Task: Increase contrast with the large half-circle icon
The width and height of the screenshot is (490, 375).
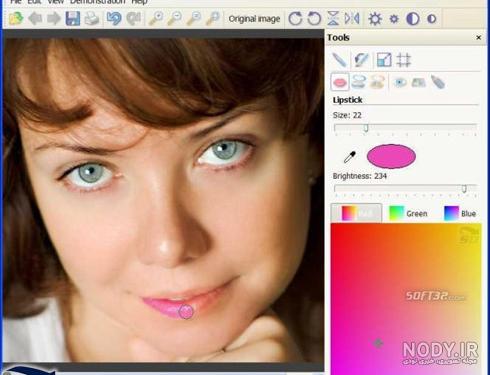Action: (413, 19)
